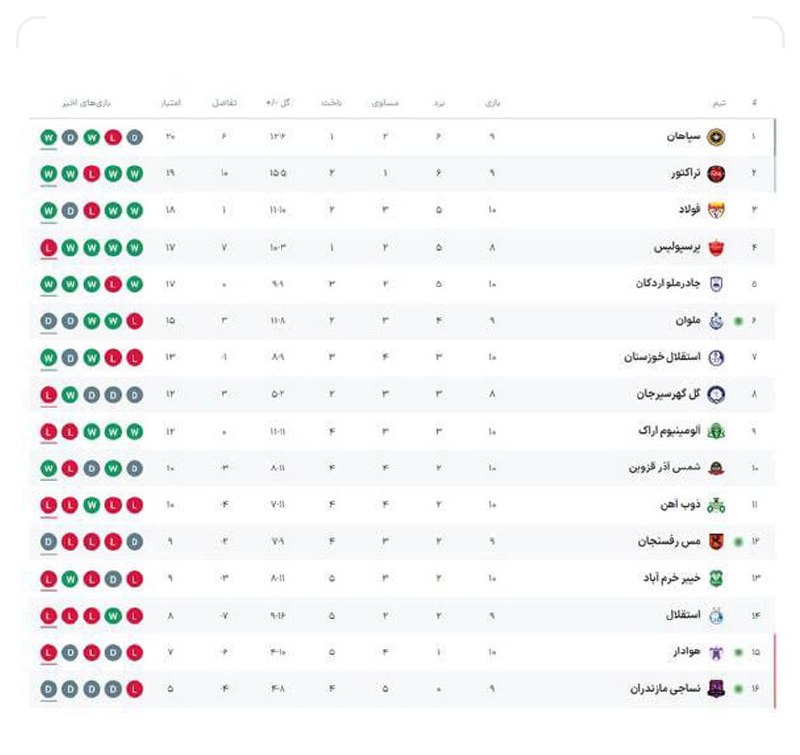The width and height of the screenshot is (800, 755).
Task: Click green dot beside Havadar
Action: (x=738, y=652)
